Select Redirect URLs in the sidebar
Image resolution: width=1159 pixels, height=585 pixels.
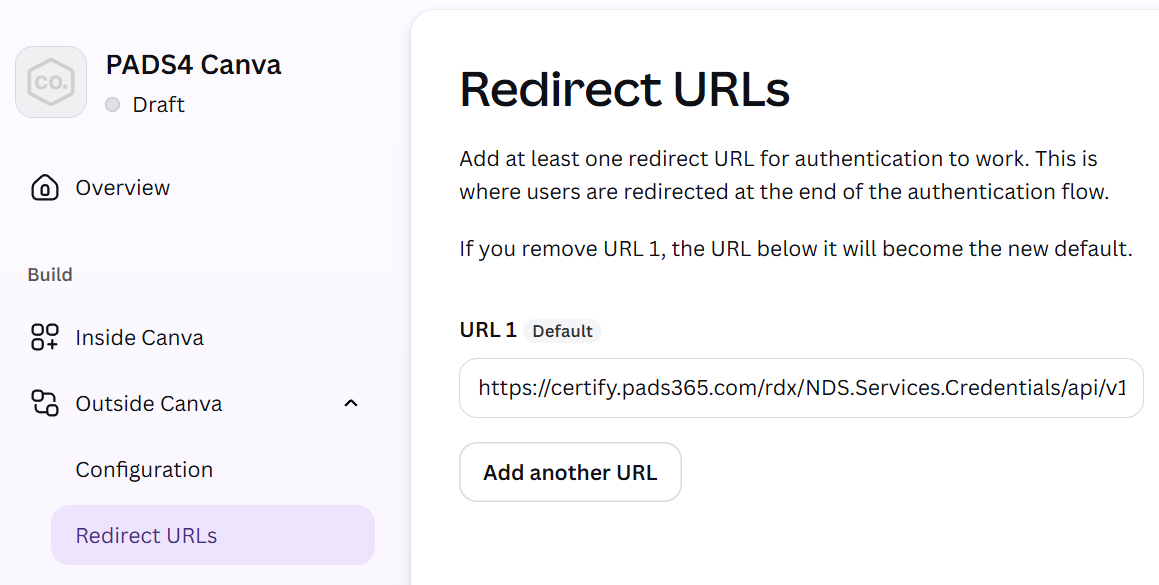[x=213, y=535]
